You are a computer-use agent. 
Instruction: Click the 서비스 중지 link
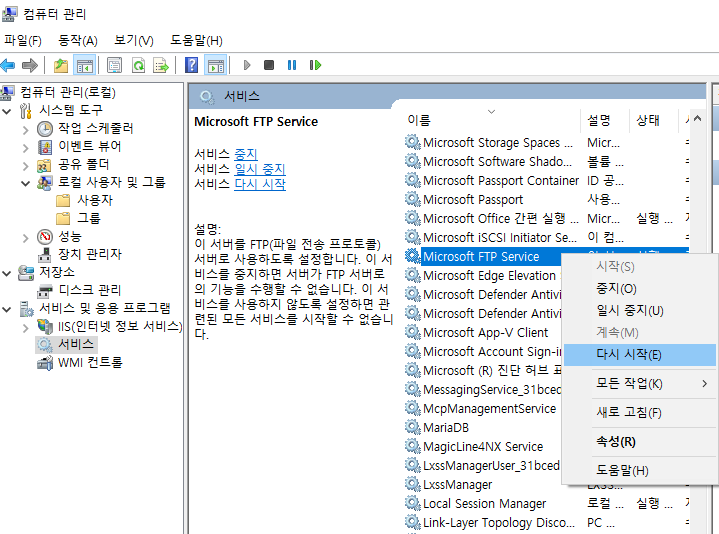pyautogui.click(x=246, y=154)
